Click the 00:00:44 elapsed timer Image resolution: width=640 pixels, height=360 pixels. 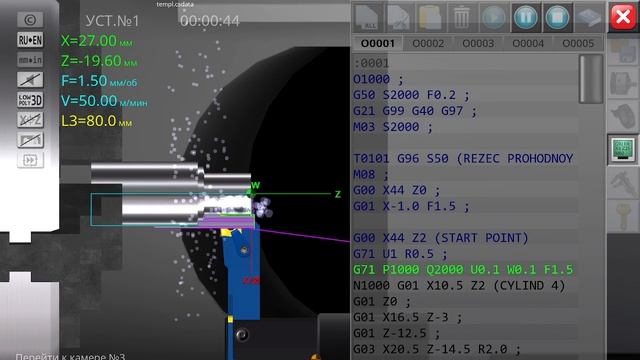[210, 21]
